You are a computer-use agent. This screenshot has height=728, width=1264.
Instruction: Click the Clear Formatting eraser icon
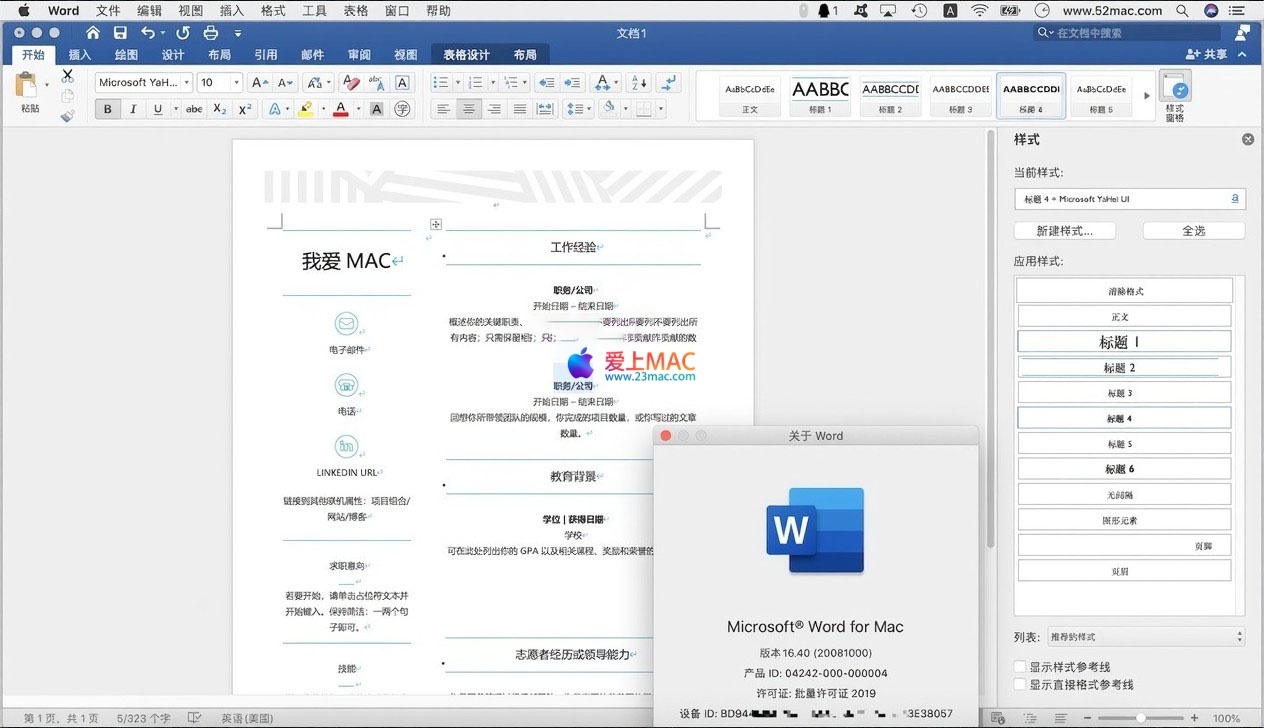[x=350, y=83]
